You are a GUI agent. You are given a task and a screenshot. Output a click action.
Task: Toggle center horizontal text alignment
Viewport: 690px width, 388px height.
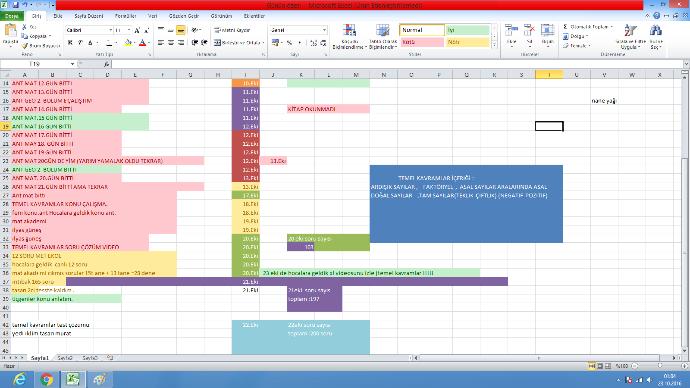tap(171, 43)
